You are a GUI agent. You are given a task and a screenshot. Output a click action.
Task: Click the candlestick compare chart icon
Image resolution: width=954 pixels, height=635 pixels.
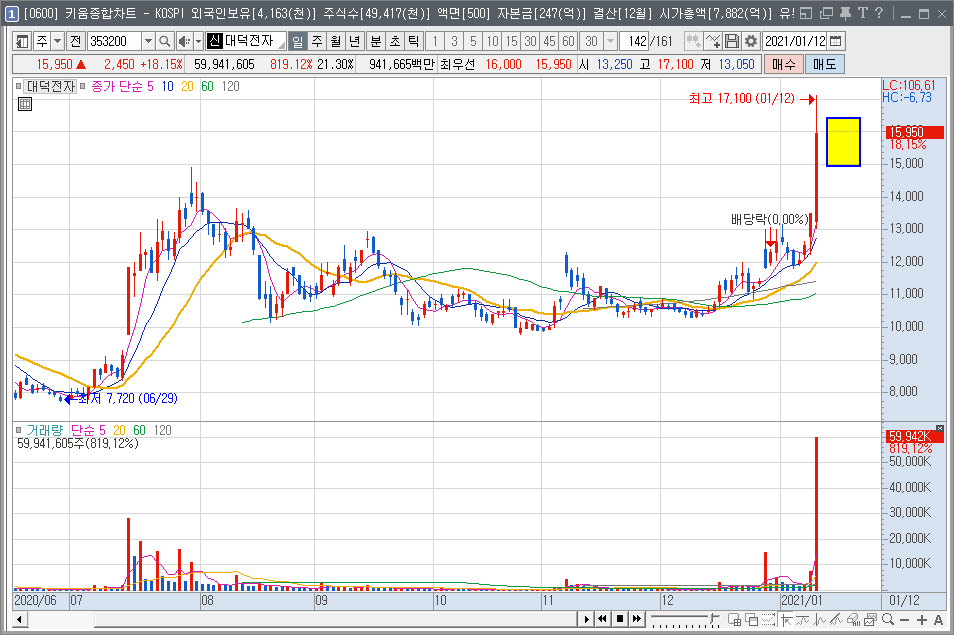[x=693, y=41]
